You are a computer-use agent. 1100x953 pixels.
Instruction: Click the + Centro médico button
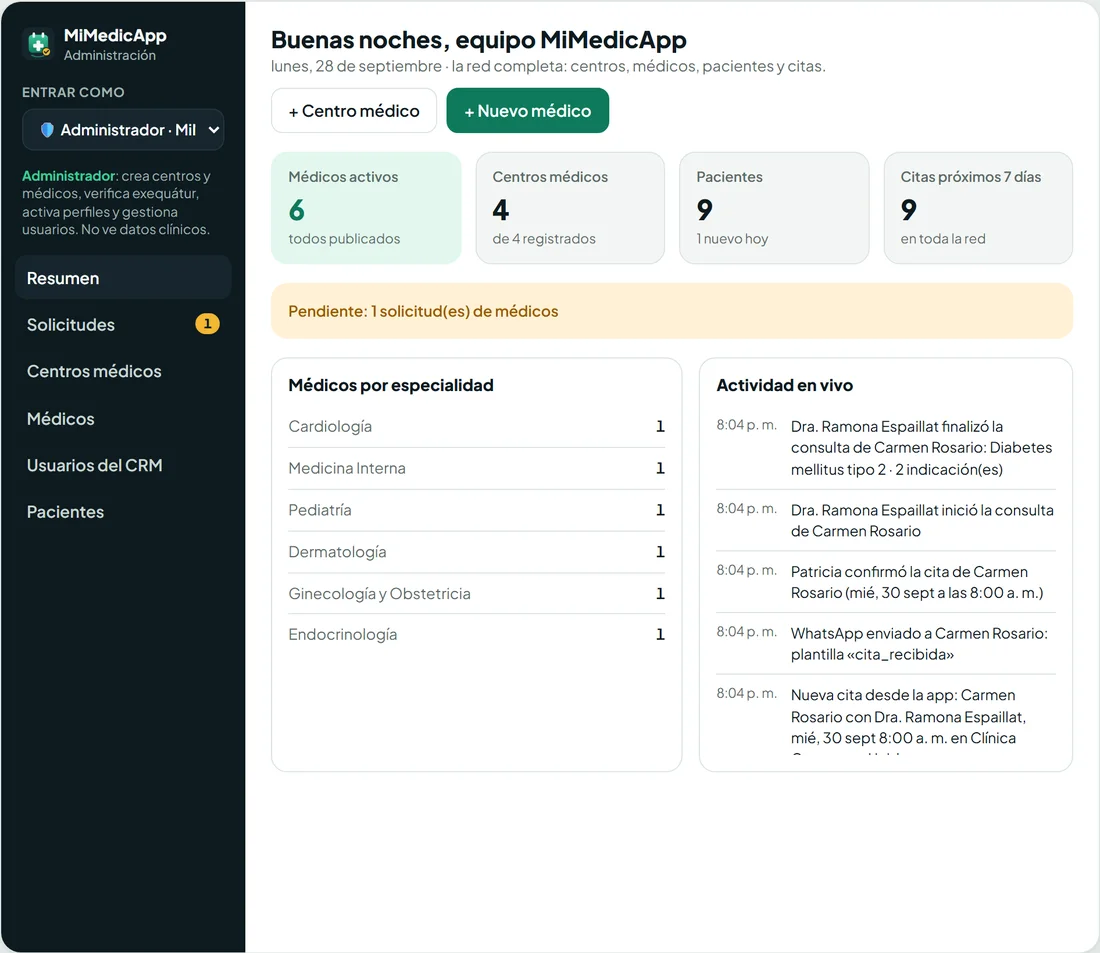(x=354, y=111)
